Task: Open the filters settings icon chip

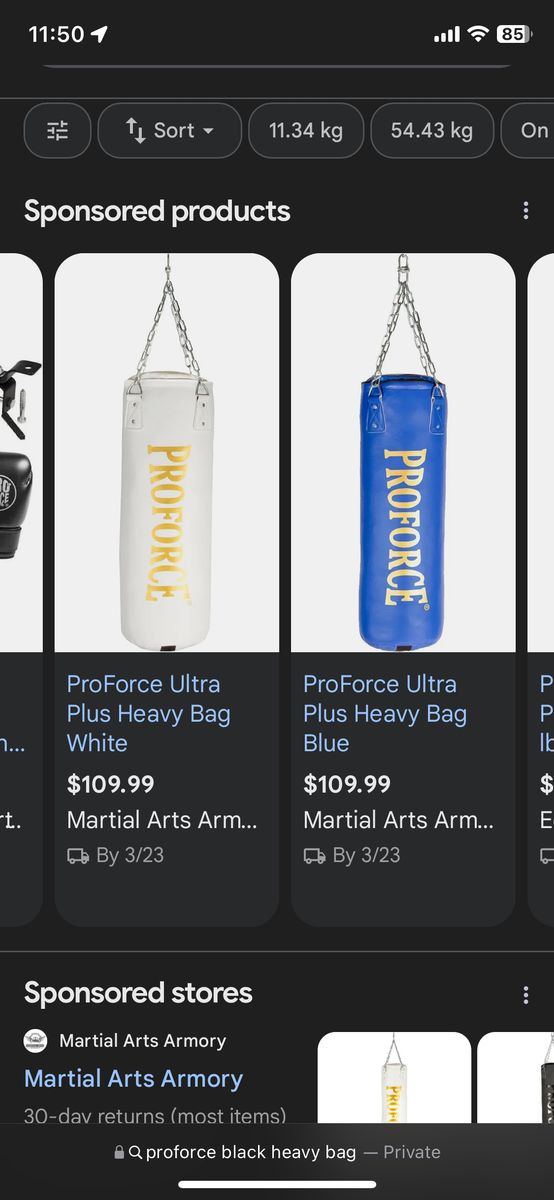Action: tap(57, 130)
